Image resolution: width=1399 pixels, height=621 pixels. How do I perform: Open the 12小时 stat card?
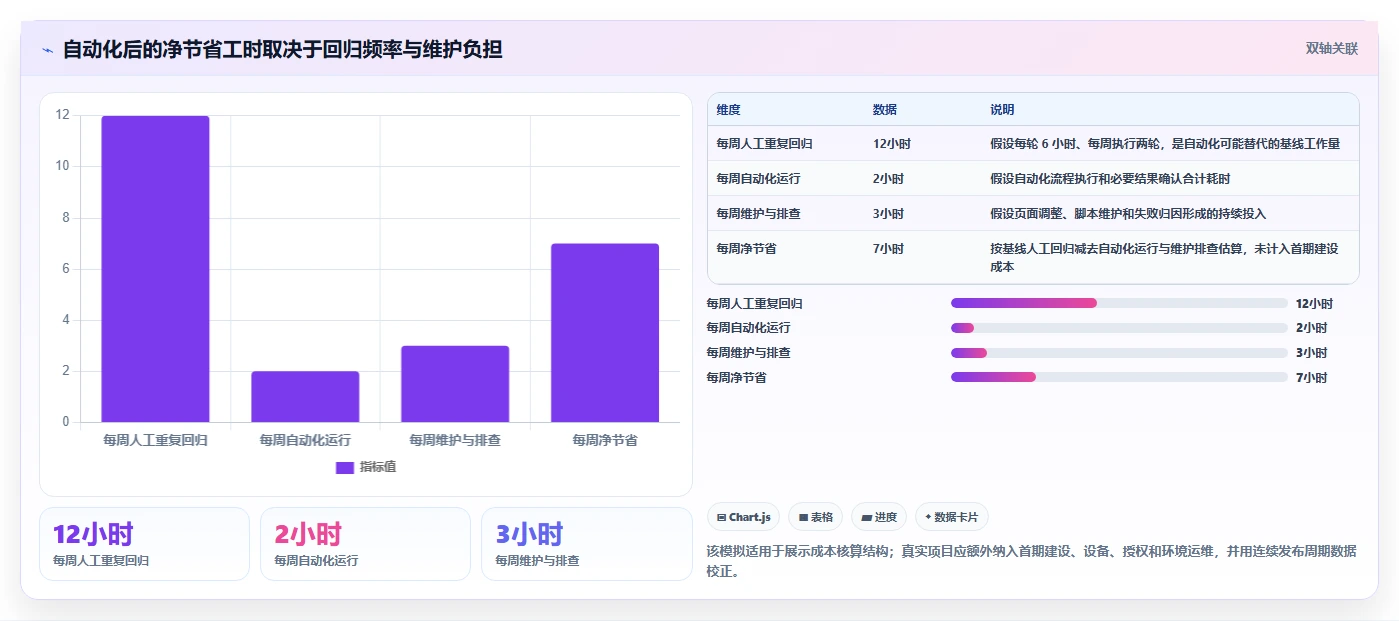pos(144,544)
